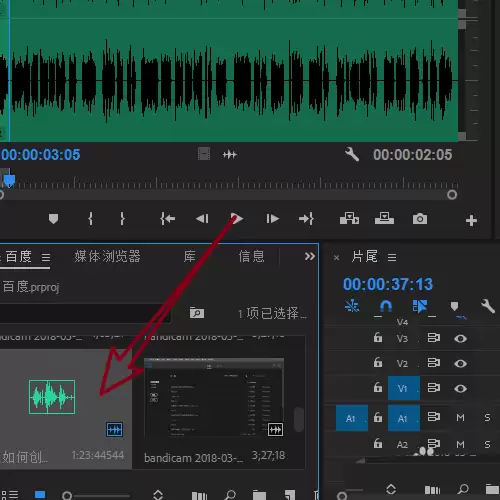Click the project panel vertical scrollbar
Image resolution: width=500 pixels, height=500 pixels.
(299, 419)
